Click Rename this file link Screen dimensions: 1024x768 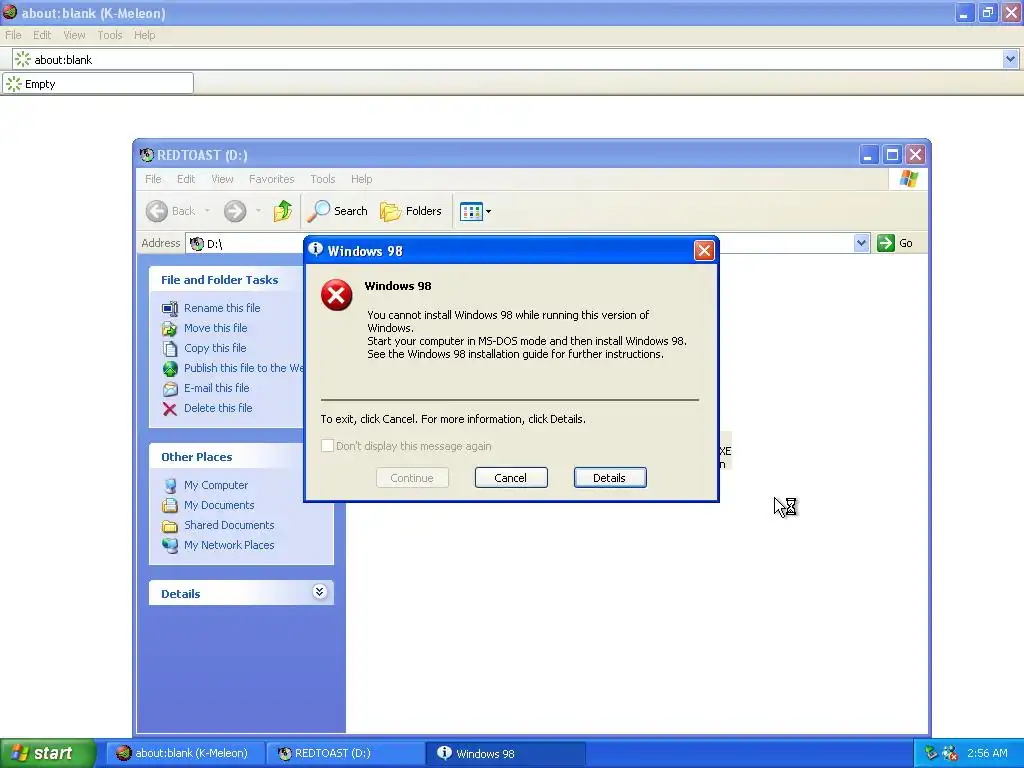pos(222,308)
